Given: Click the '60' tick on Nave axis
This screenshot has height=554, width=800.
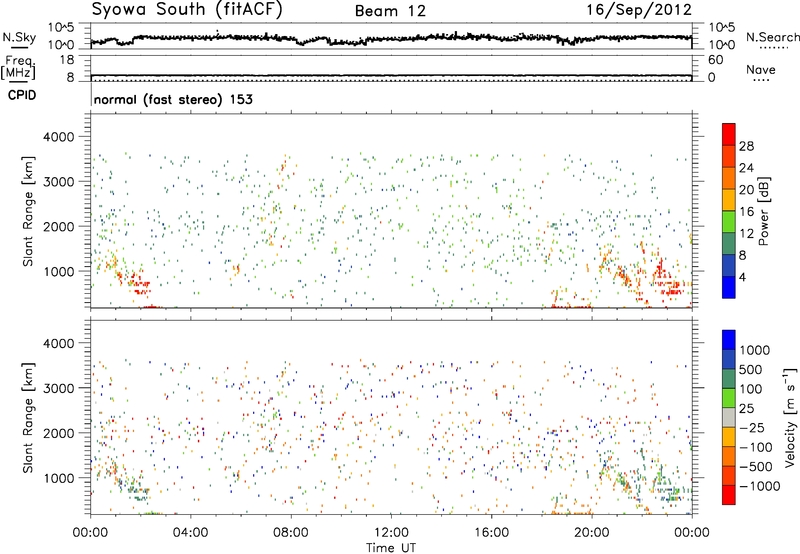Looking at the screenshot, I should 715,60.
